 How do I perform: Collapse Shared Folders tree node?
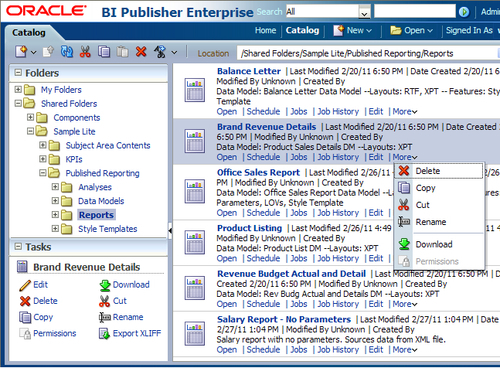coord(18,103)
